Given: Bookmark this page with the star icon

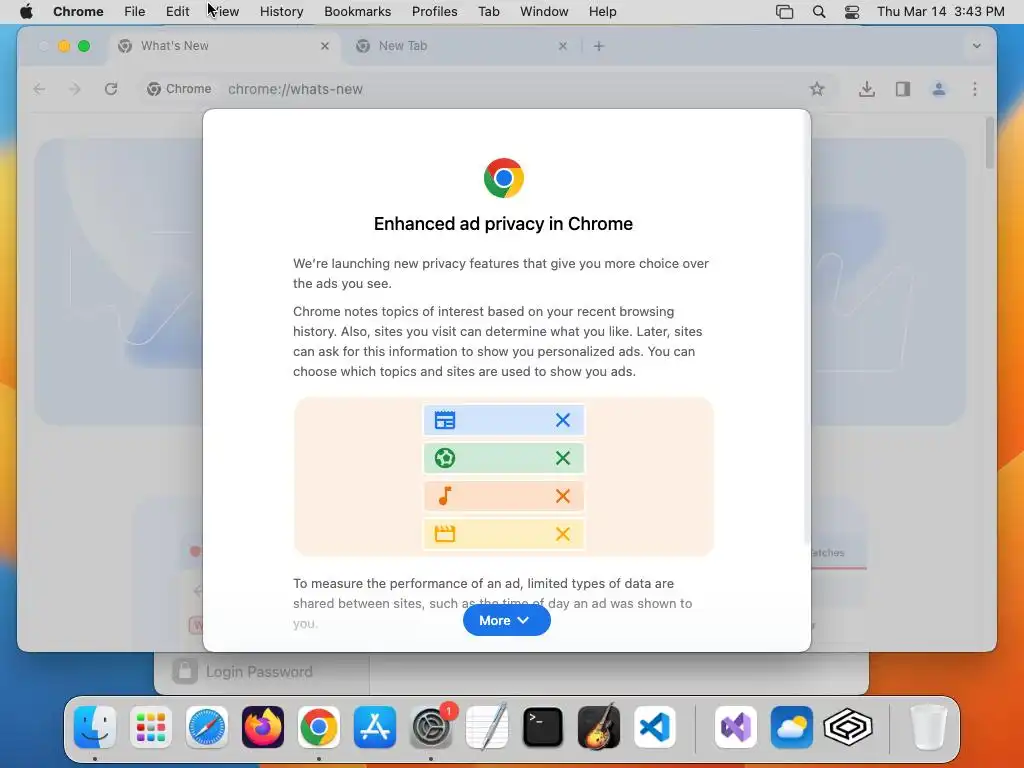Looking at the screenshot, I should pyautogui.click(x=816, y=89).
